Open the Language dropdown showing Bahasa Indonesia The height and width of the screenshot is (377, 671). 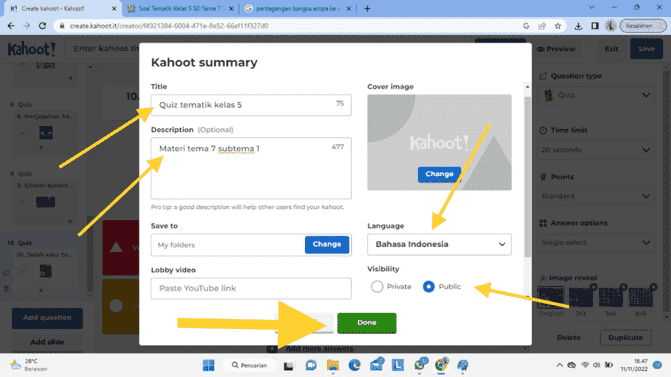[439, 244]
